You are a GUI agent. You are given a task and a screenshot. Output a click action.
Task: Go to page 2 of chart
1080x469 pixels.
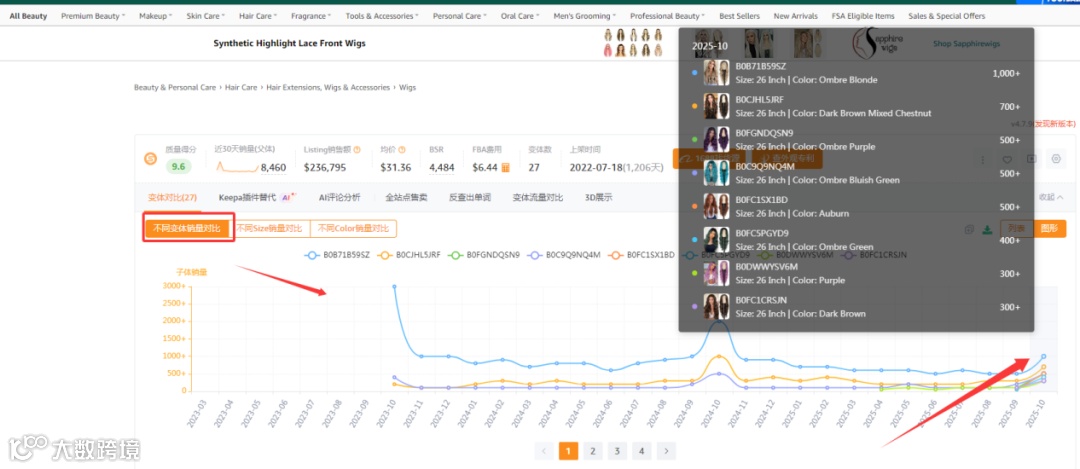pos(592,451)
